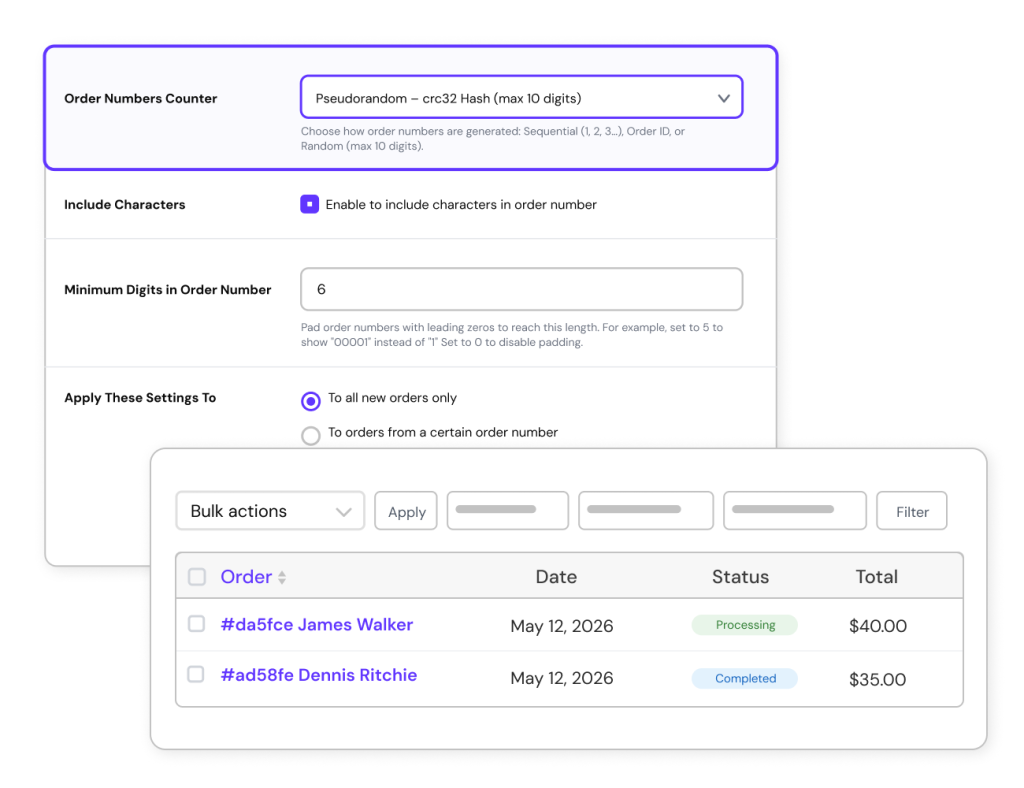Click the $40.00 total value

[878, 626]
